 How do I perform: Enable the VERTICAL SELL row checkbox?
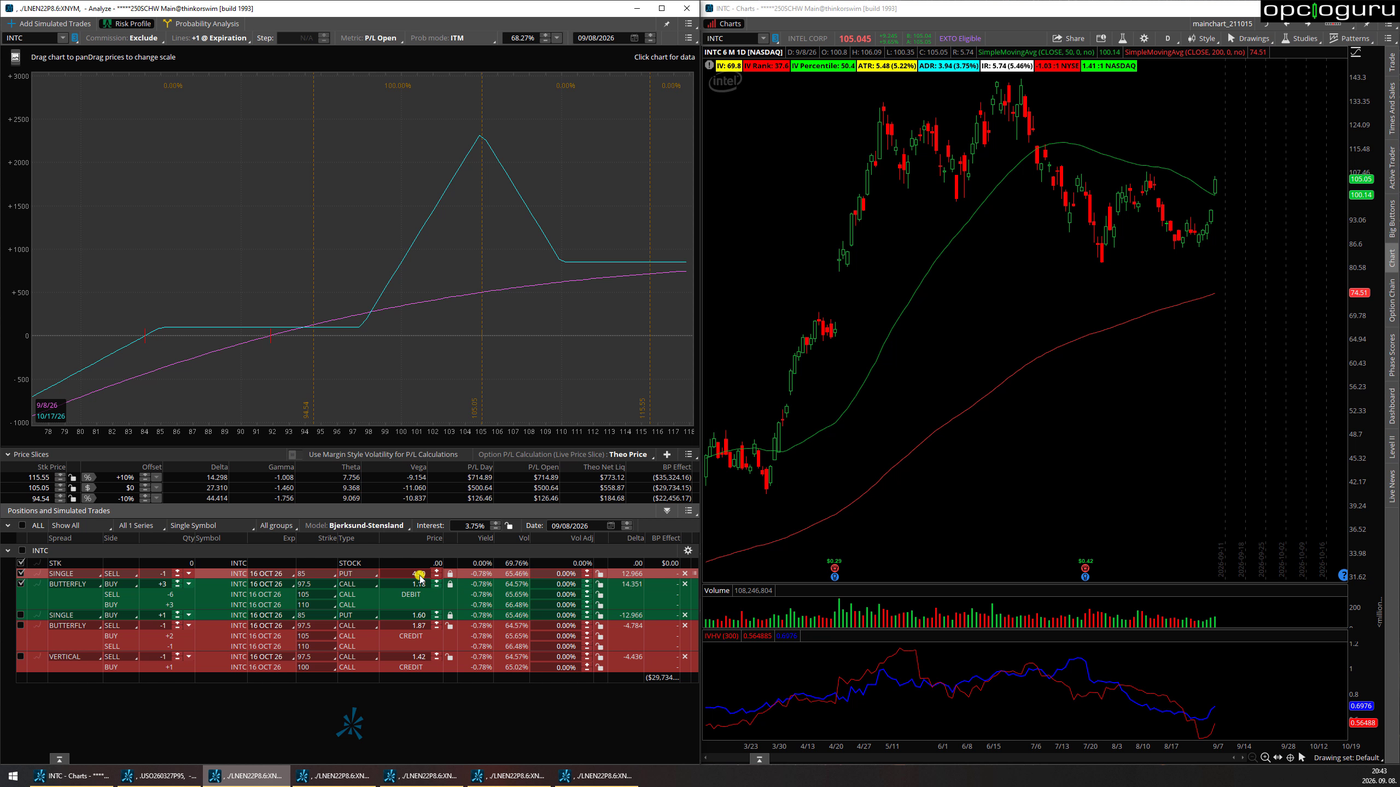(21, 657)
